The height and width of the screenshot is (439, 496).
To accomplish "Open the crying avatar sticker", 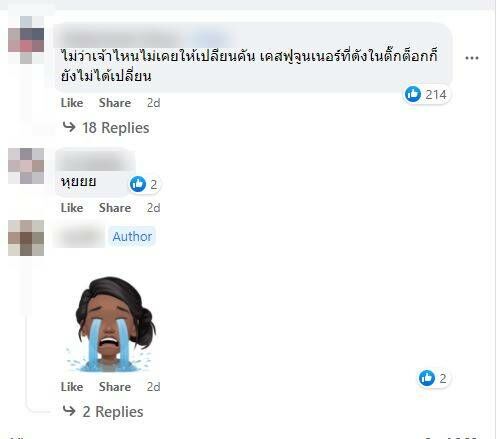I will point(110,324).
